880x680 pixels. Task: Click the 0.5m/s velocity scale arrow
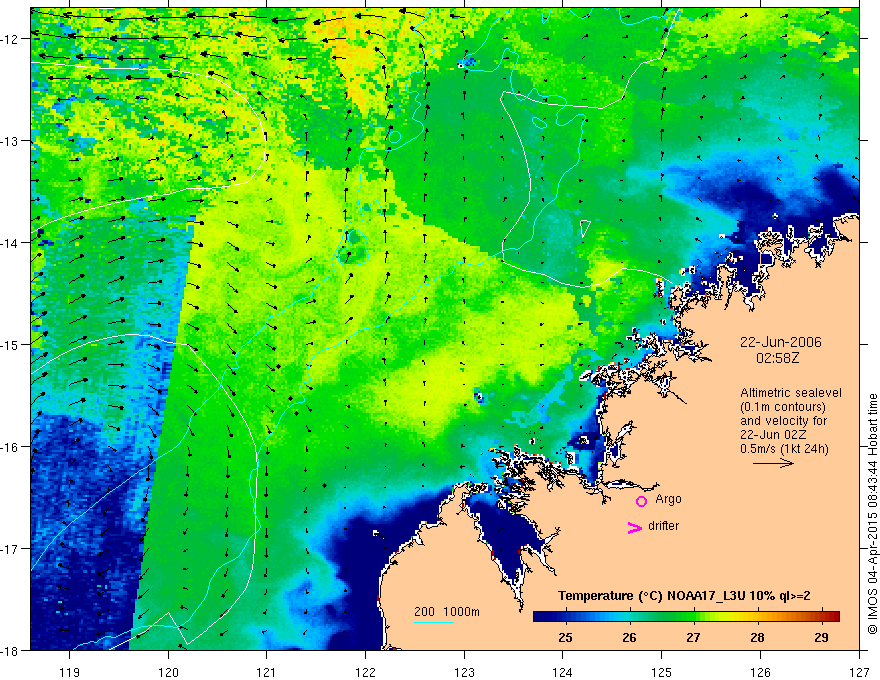pyautogui.click(x=773, y=463)
